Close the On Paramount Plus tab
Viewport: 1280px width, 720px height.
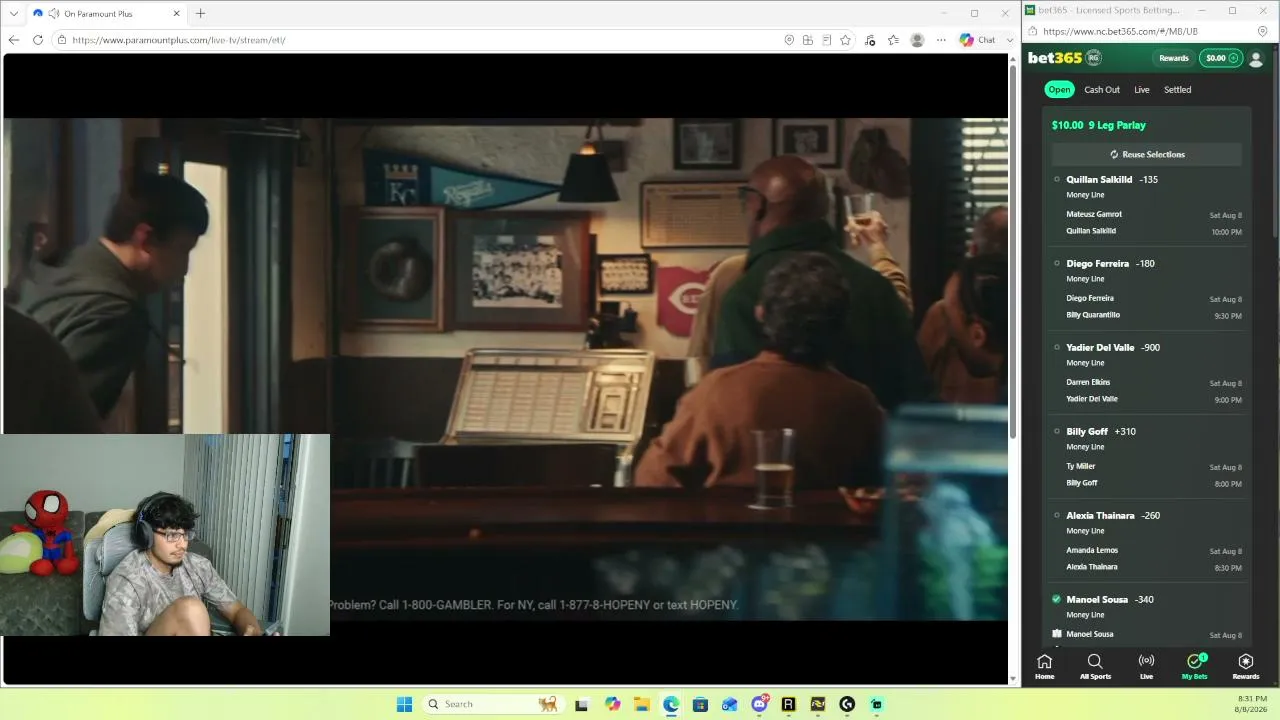(177, 14)
